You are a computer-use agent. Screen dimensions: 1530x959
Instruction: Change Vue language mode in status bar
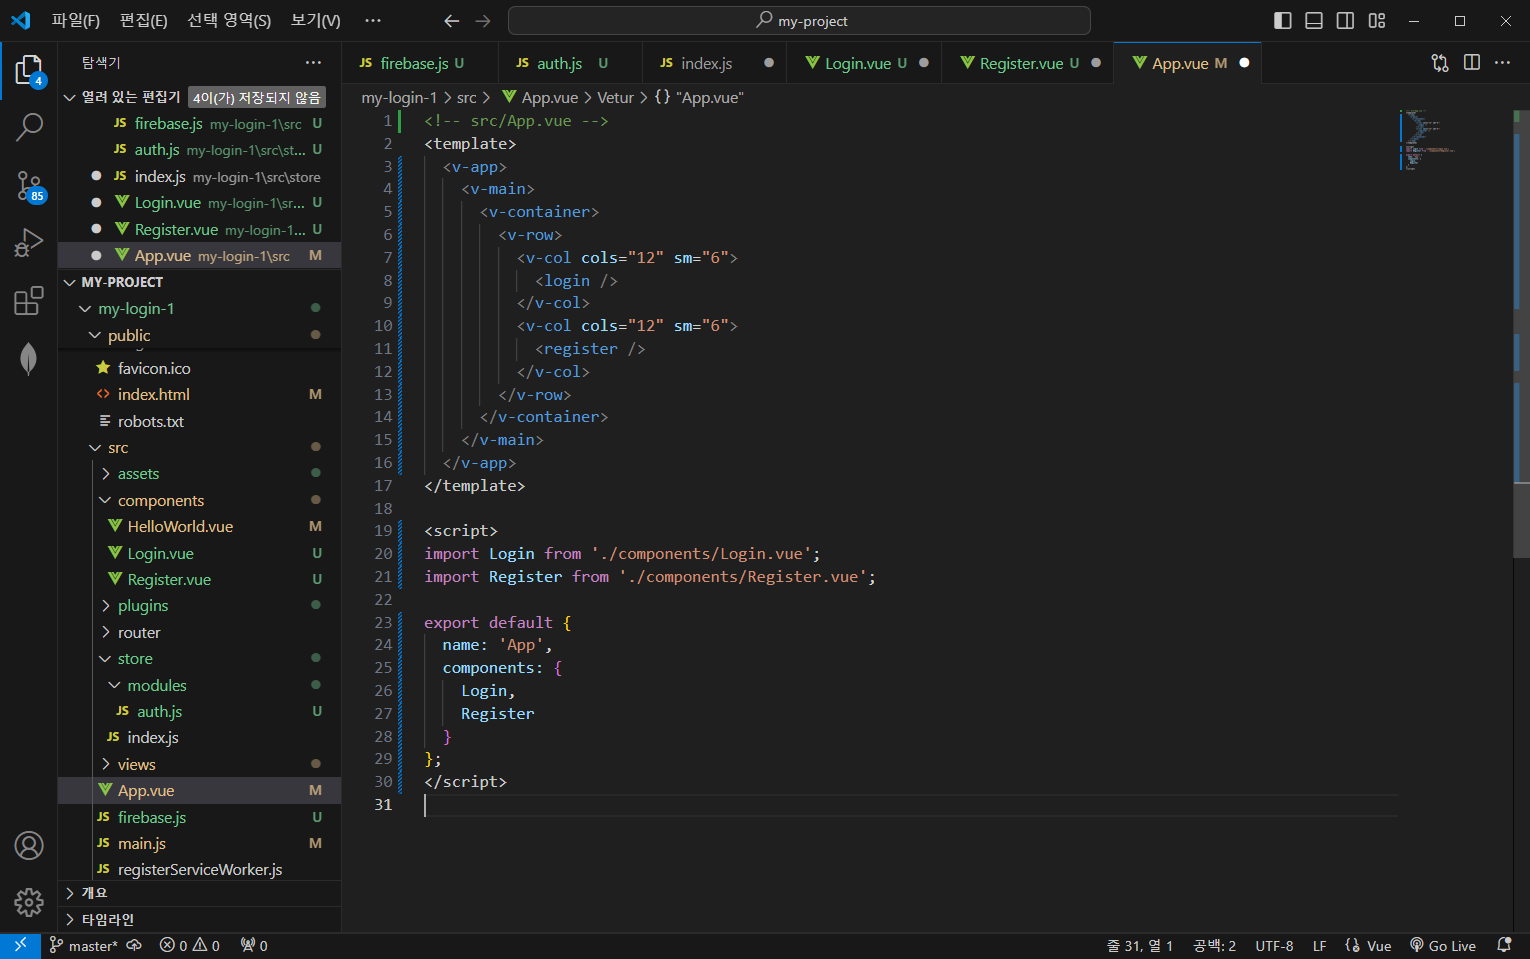(x=1379, y=945)
